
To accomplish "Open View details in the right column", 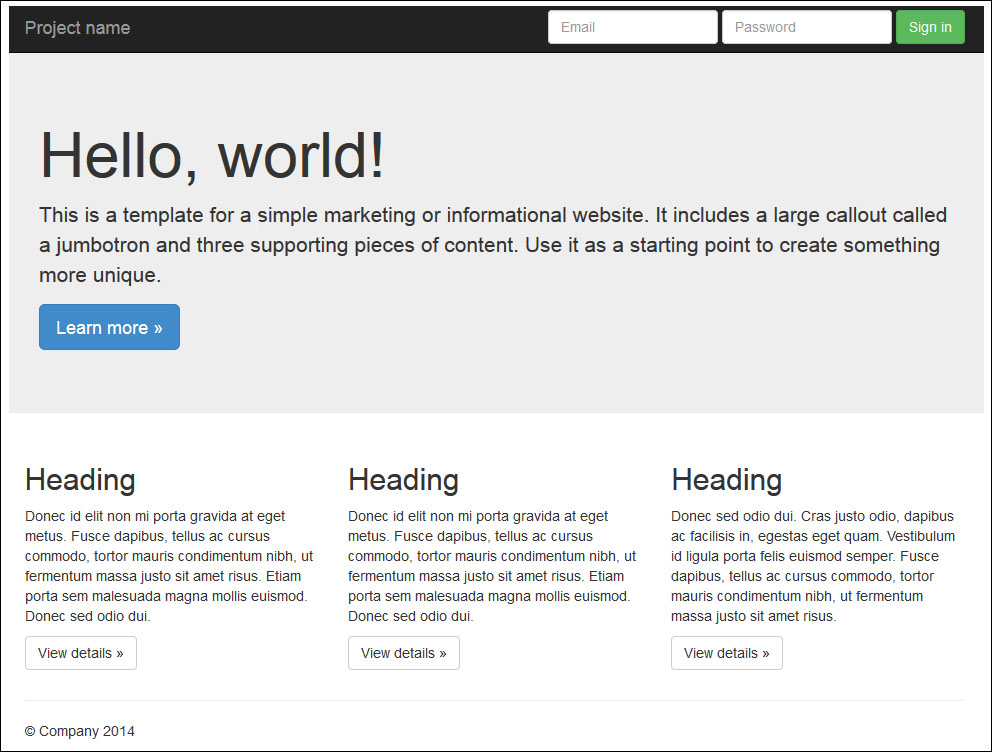I will [727, 653].
